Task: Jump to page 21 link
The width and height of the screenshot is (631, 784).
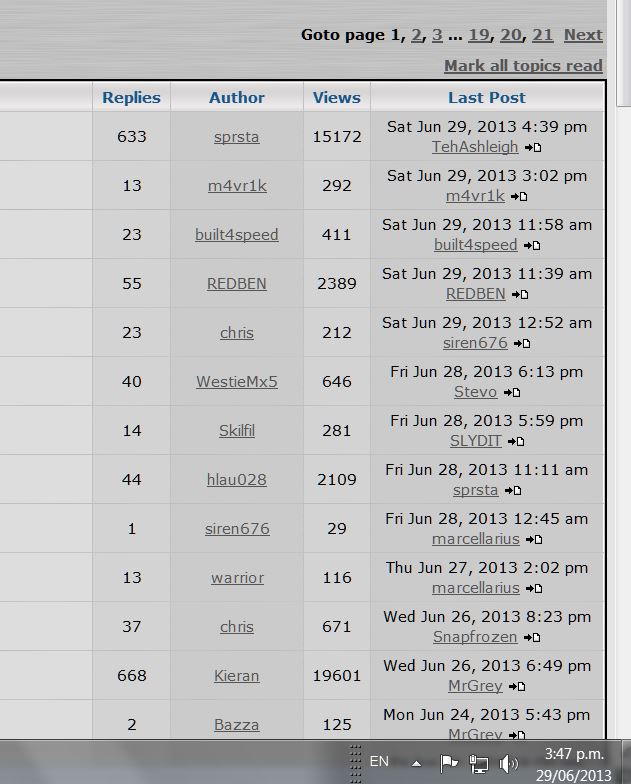Action: [542, 34]
